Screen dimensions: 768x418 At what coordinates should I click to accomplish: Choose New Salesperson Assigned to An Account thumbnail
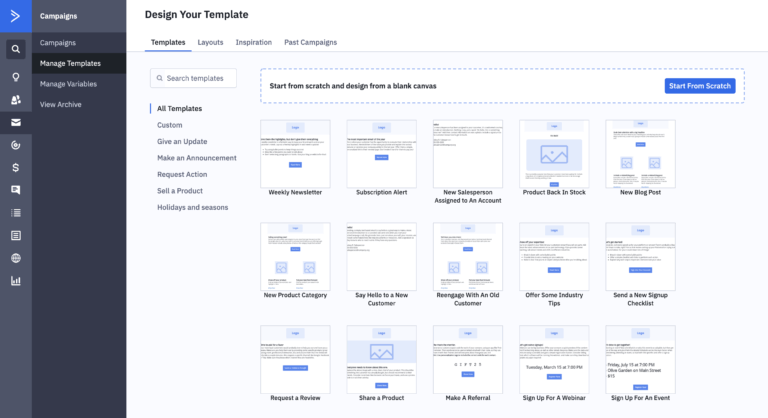[x=468, y=154]
